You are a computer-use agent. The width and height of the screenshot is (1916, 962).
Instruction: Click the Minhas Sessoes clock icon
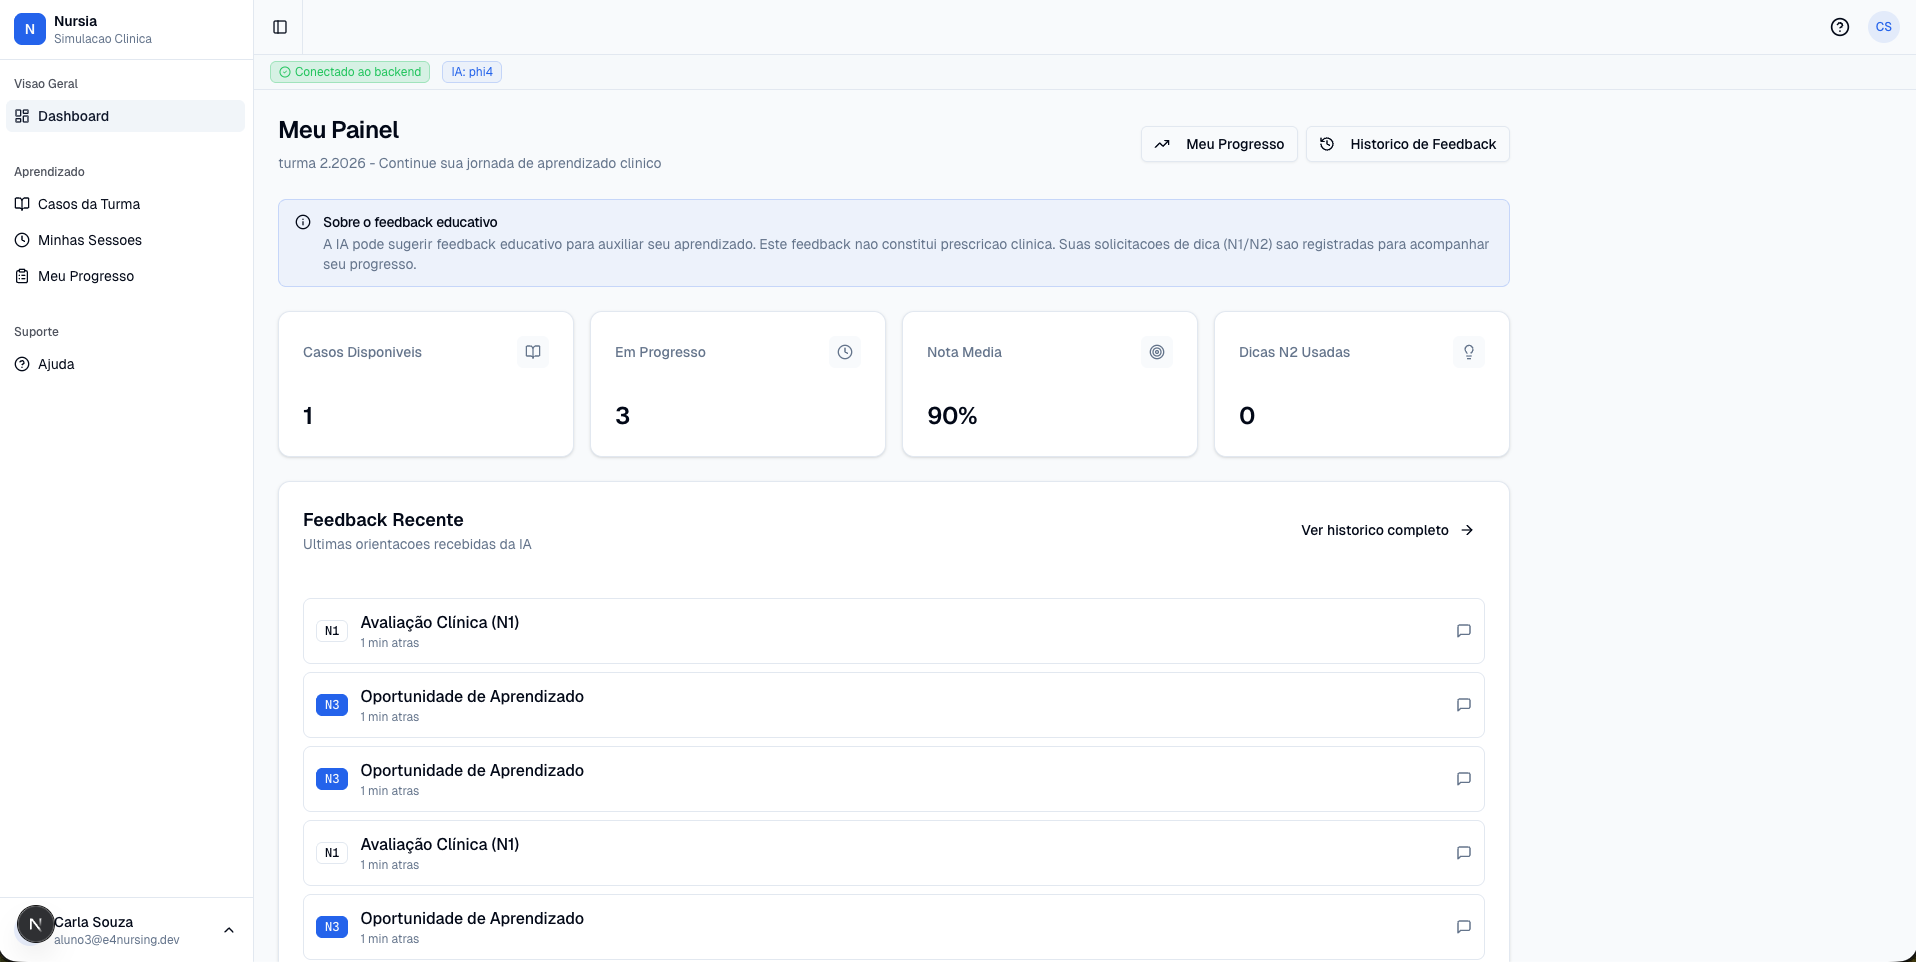coord(22,240)
